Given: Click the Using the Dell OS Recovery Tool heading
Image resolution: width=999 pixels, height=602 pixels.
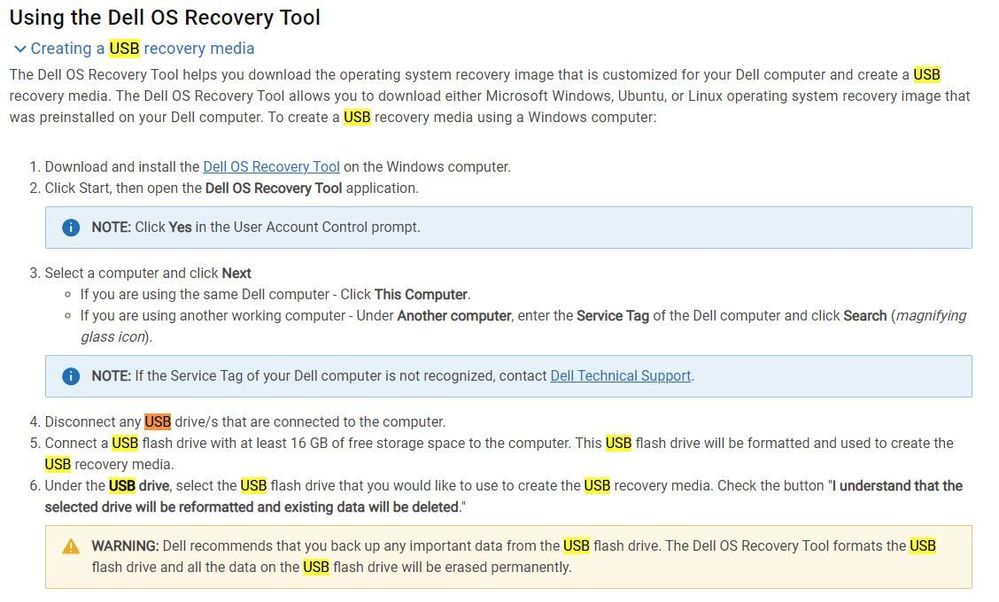Looking at the screenshot, I should tap(165, 17).
